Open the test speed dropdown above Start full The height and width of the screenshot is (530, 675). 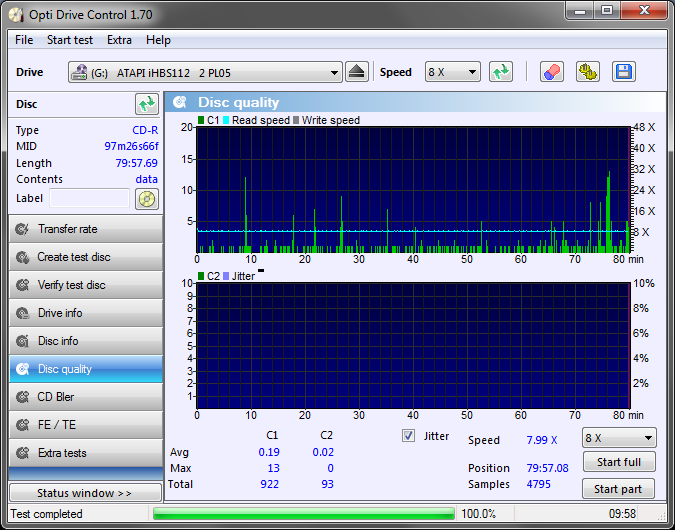[x=619, y=438]
